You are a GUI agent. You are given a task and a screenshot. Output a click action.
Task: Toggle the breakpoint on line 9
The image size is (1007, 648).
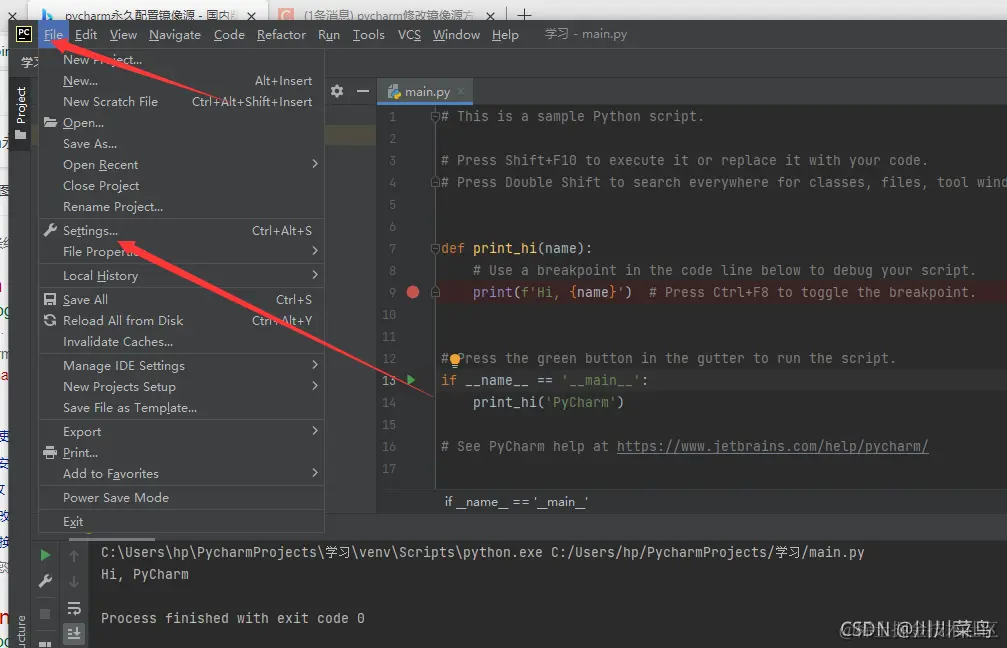413,292
